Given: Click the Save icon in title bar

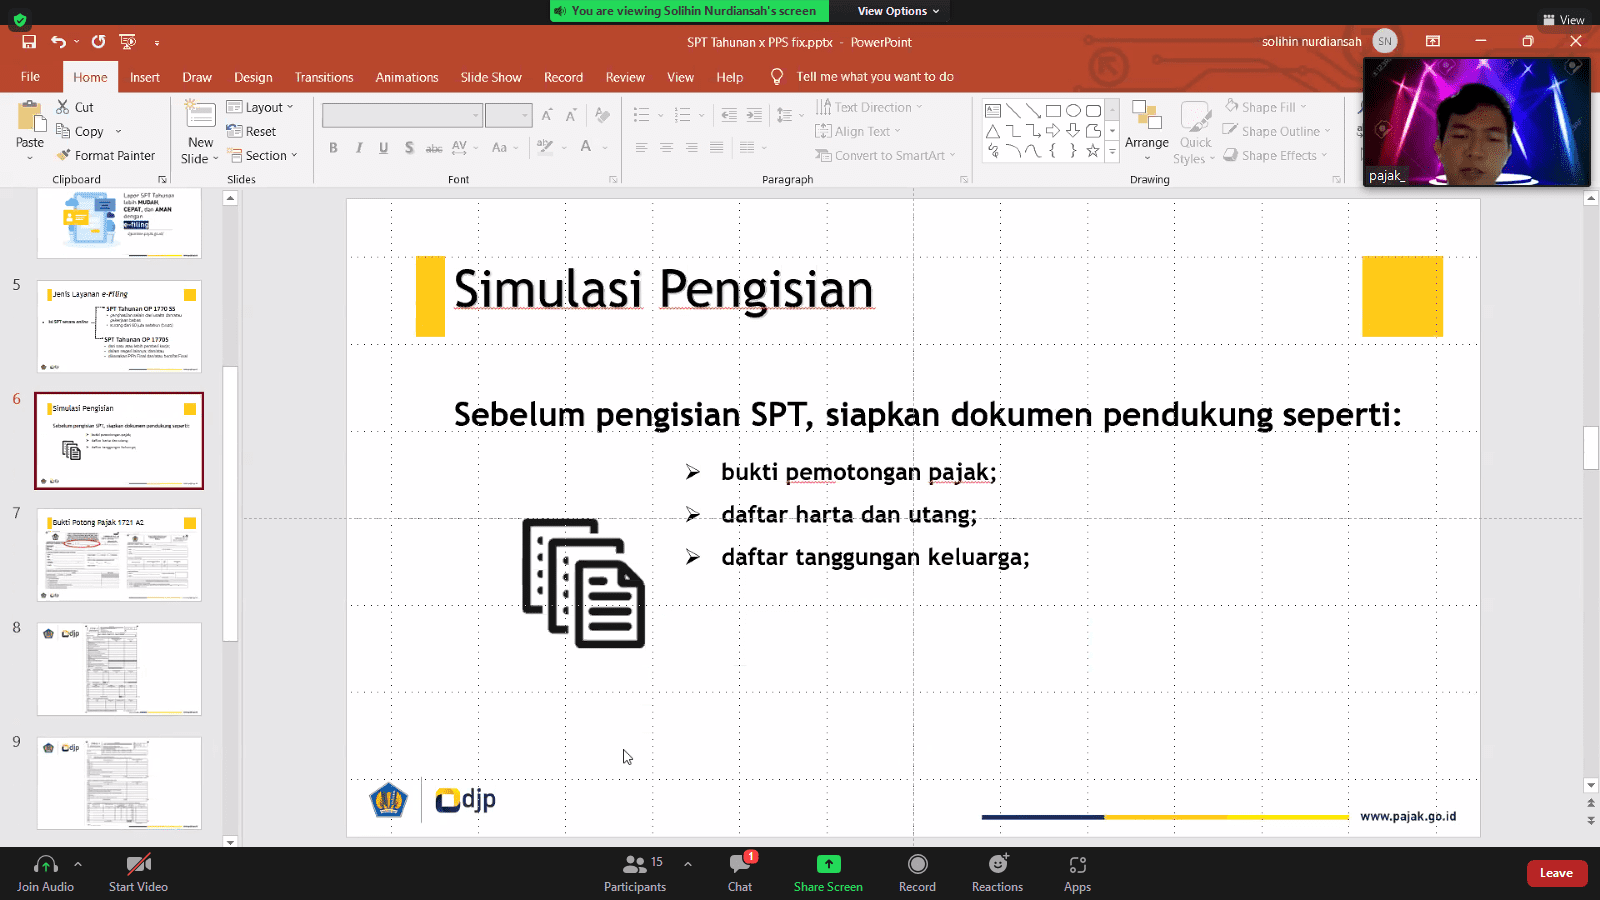Looking at the screenshot, I should pos(29,42).
